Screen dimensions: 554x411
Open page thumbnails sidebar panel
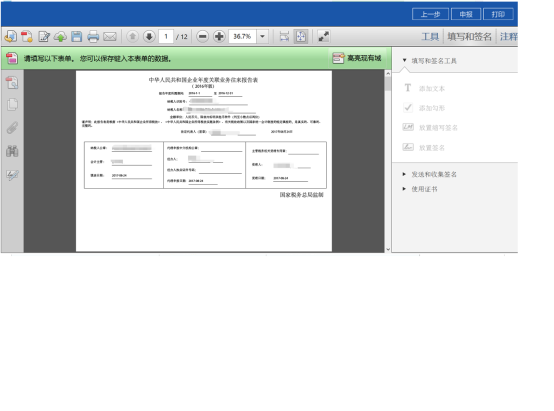pos(12,105)
